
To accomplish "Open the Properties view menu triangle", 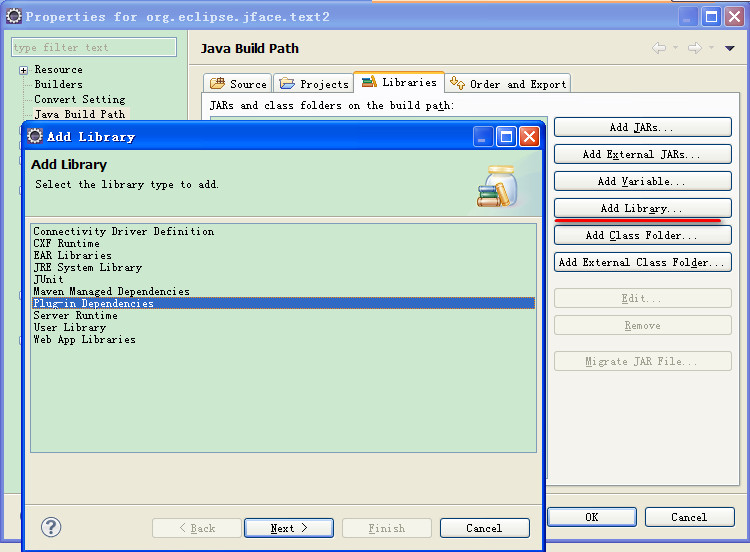I will [x=729, y=48].
